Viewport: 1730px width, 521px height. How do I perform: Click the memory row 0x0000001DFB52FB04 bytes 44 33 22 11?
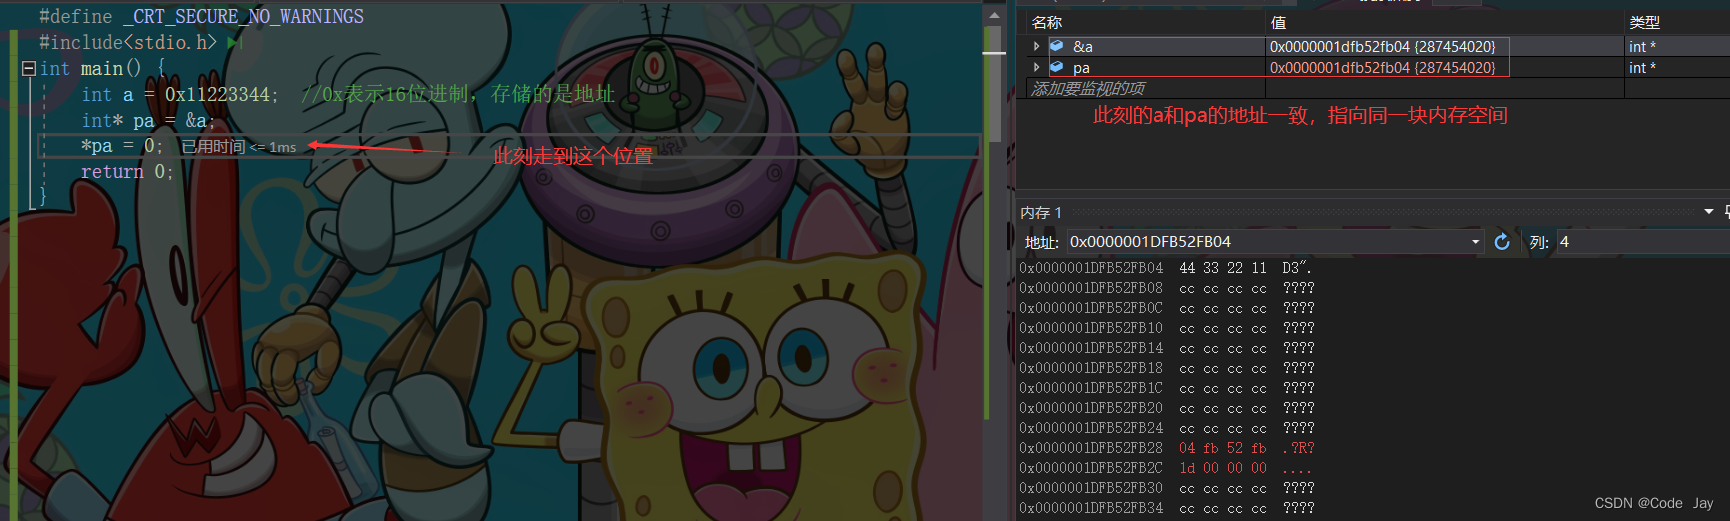coord(1222,268)
